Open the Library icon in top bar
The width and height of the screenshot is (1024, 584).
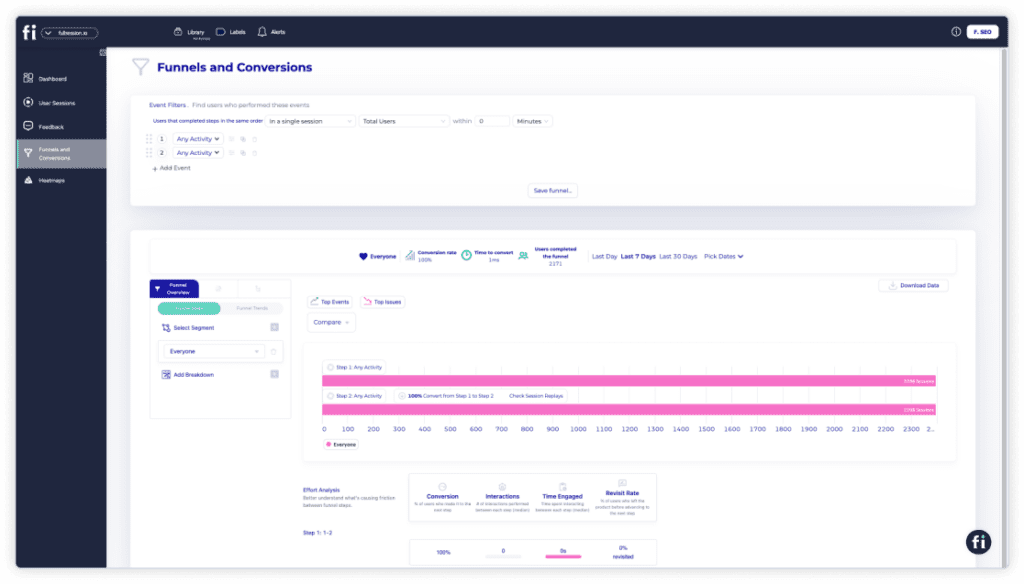[x=178, y=32]
